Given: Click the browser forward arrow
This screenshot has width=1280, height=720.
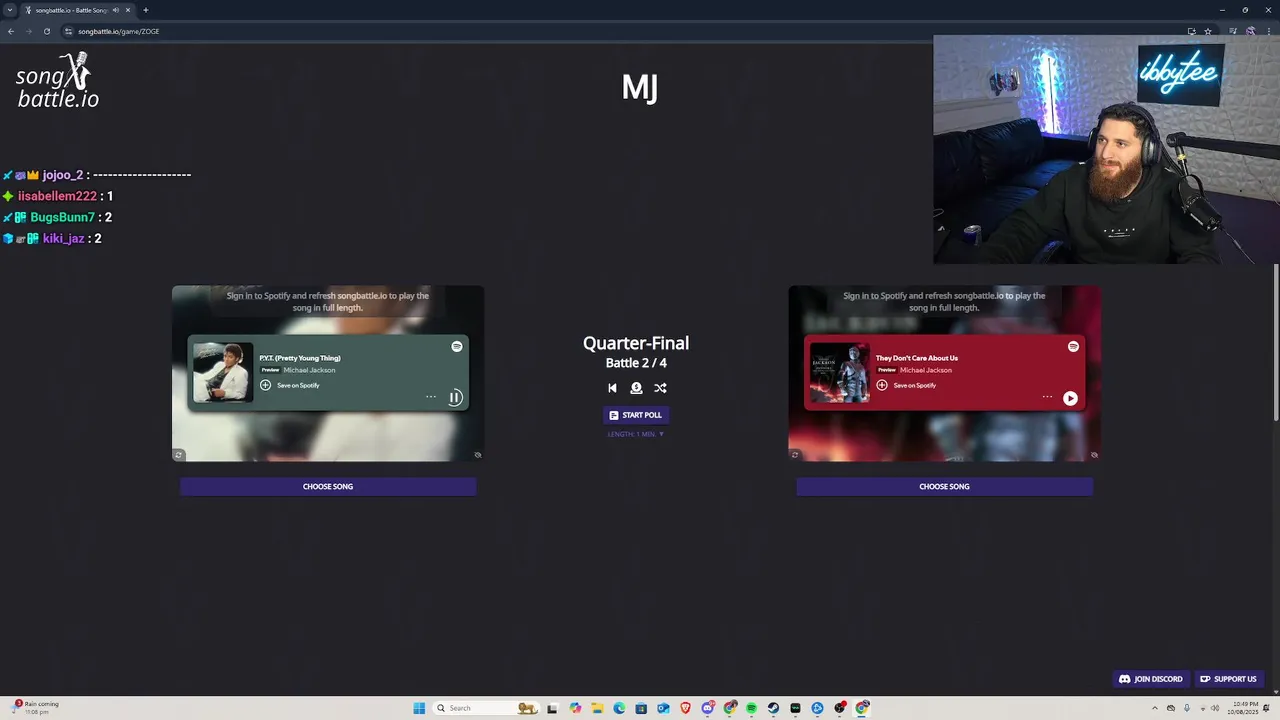Looking at the screenshot, I should pyautogui.click(x=28, y=31).
